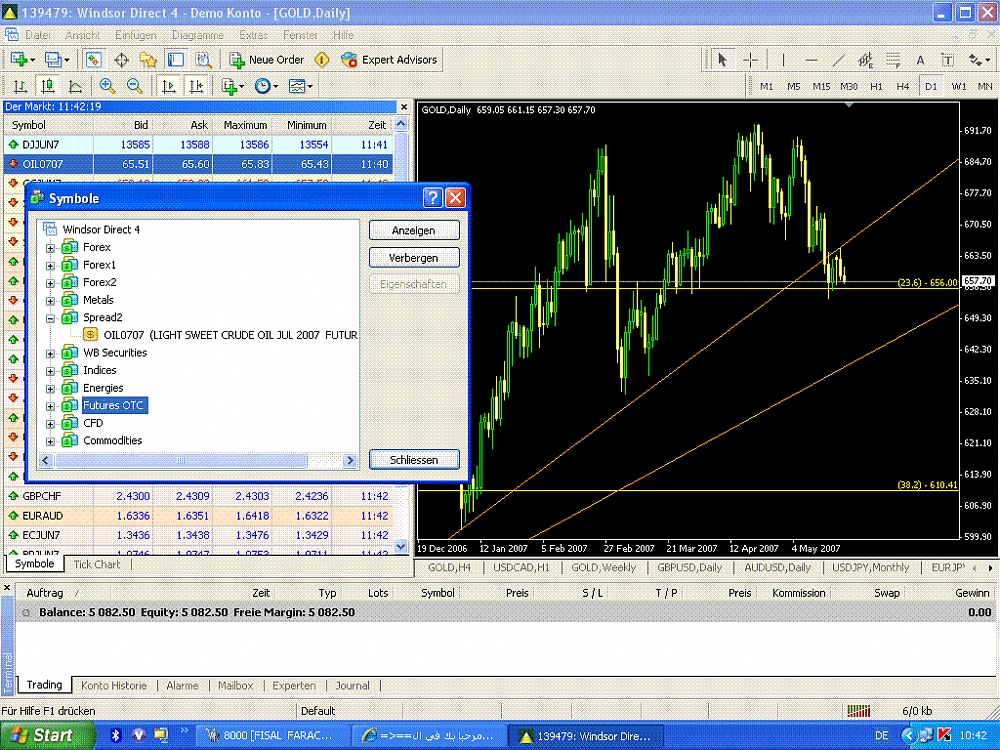Toggle candlestick chart mode
Screen dimensions: 1000x750
47,87
